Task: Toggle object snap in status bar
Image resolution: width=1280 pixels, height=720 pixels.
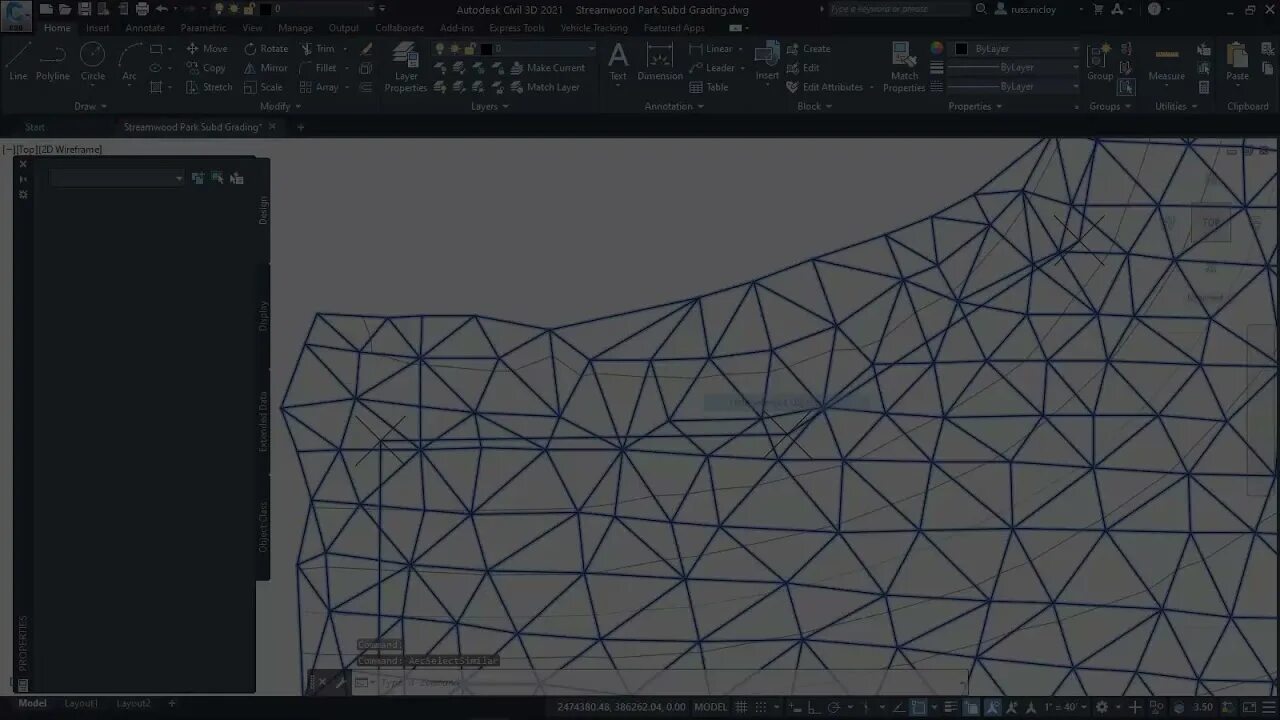Action: (919, 707)
